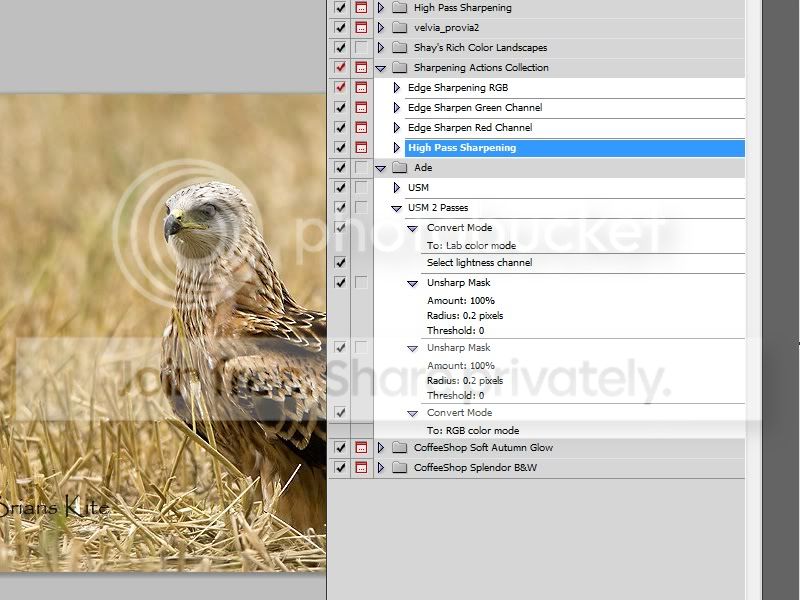Select the Edge Sharpening RGB action

[458, 88]
